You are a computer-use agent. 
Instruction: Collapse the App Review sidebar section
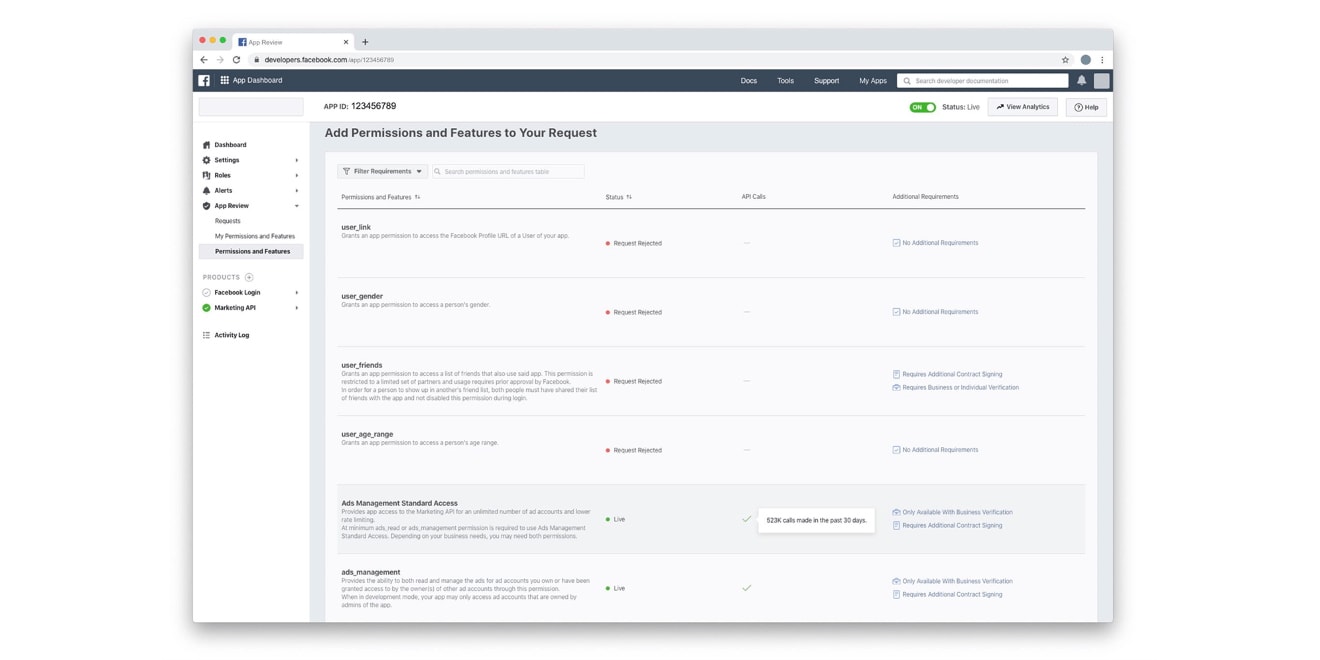(296, 206)
